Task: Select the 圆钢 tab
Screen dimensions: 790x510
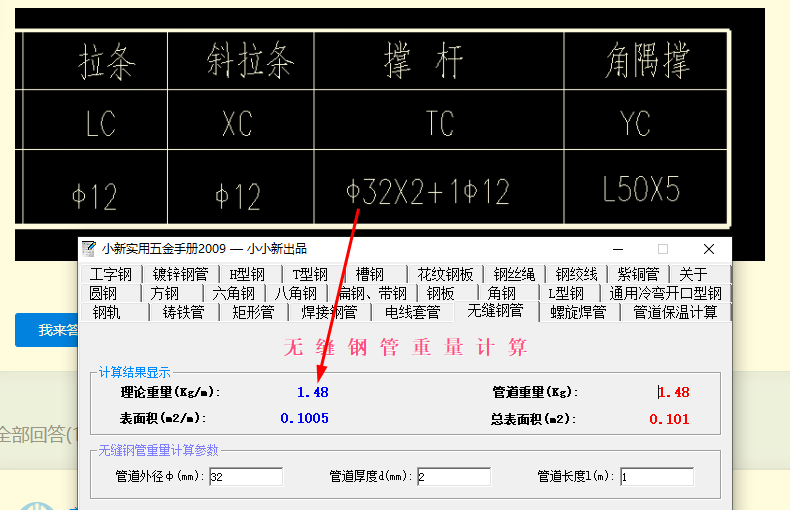Action: [x=103, y=293]
